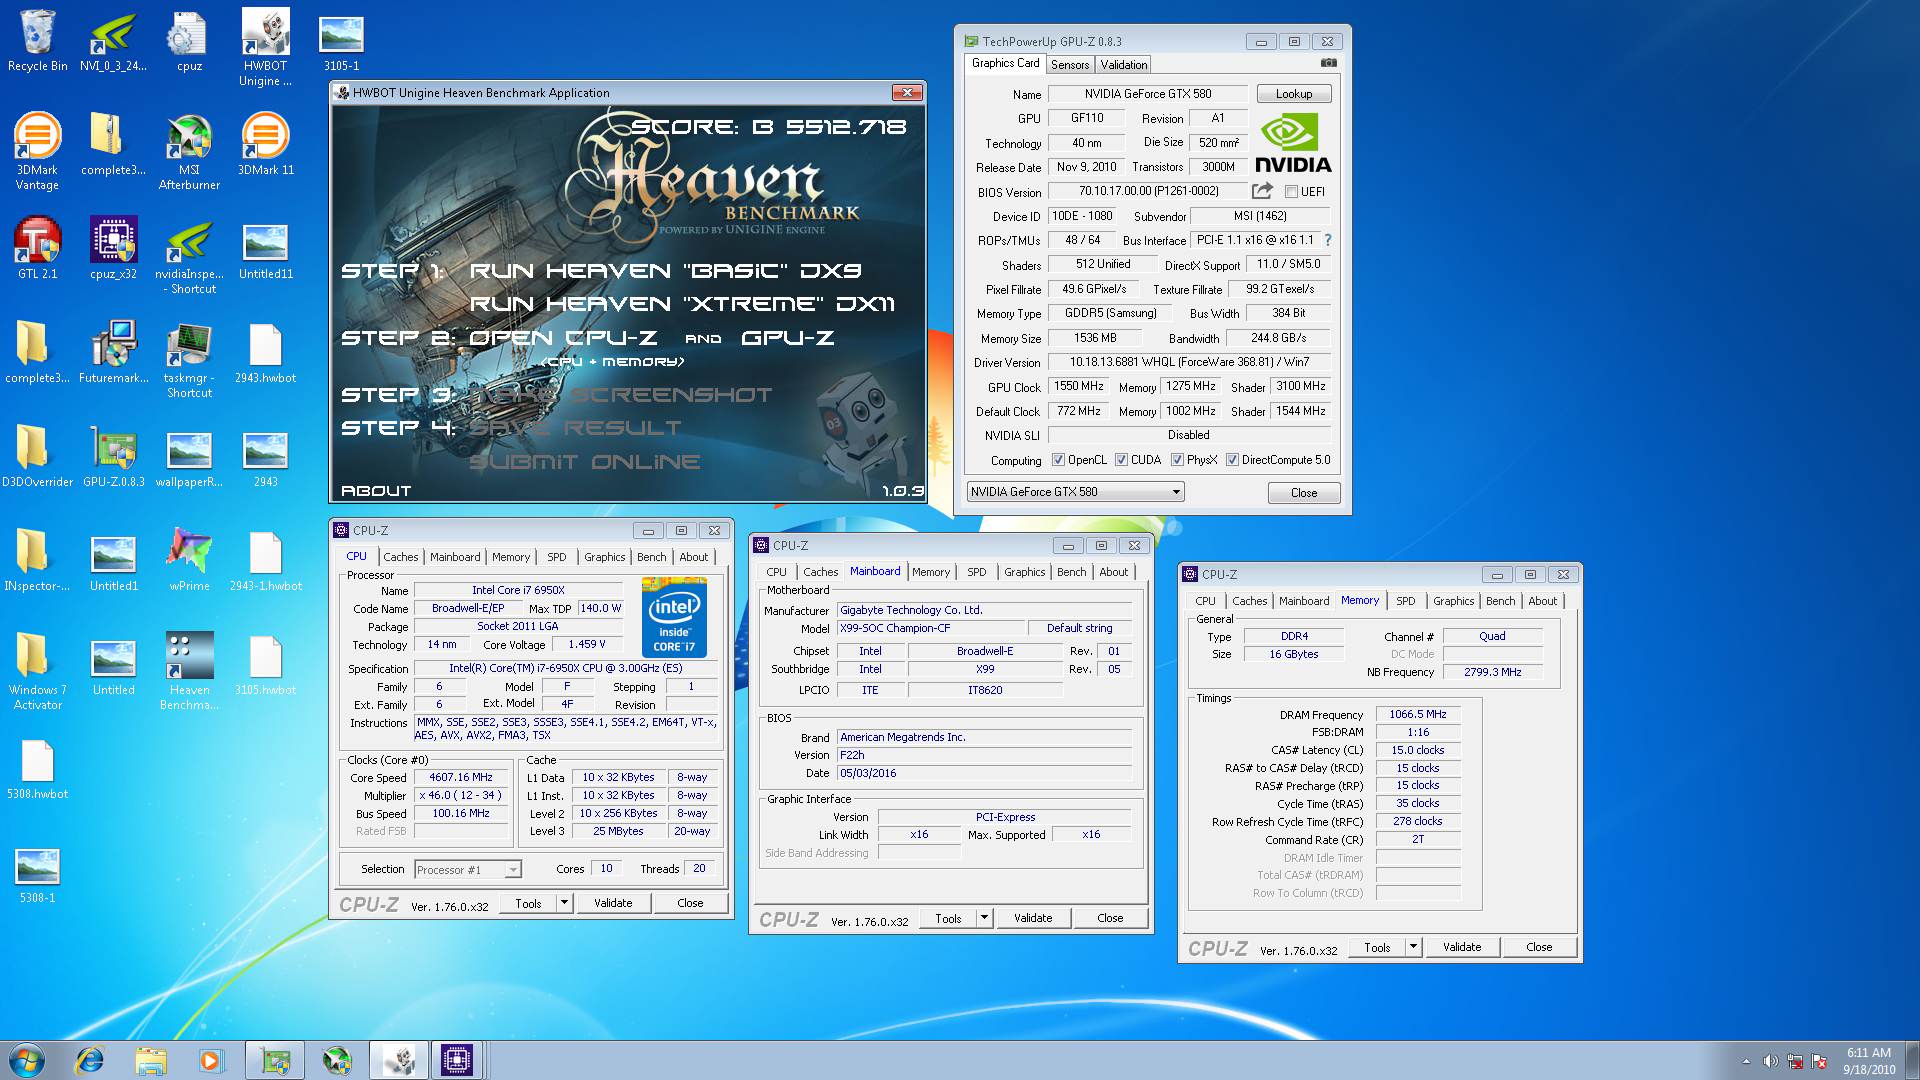Click Close button in GPU-Z
The height and width of the screenshot is (1080, 1920).
(x=1304, y=493)
